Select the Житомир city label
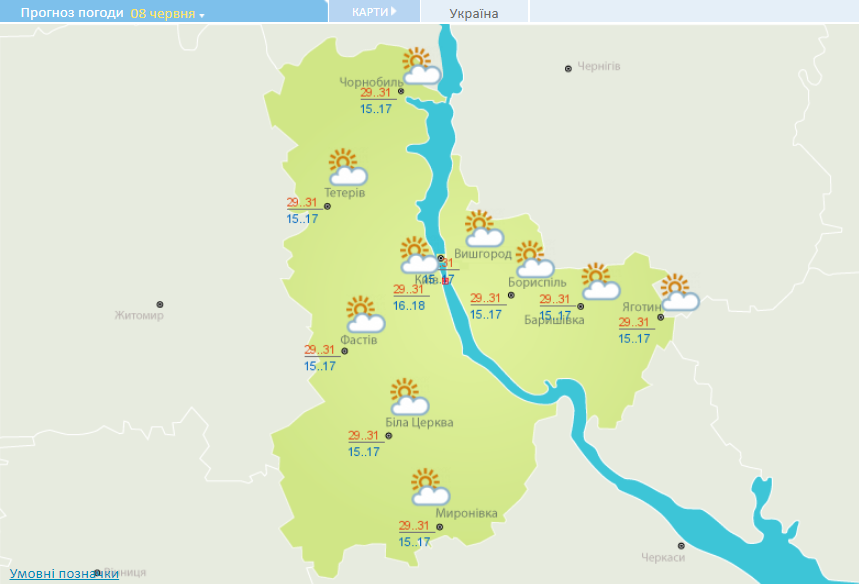859x584 pixels. (x=139, y=316)
